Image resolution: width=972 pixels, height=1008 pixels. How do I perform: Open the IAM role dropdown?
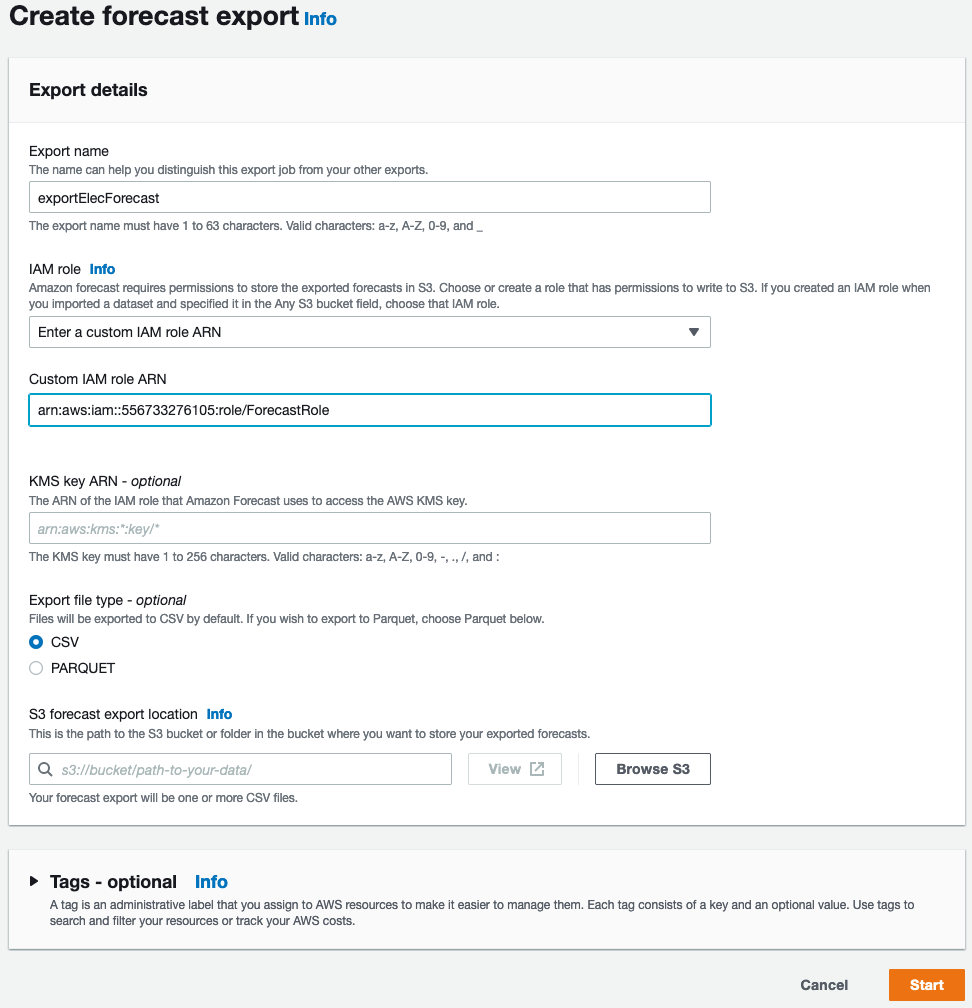[370, 331]
